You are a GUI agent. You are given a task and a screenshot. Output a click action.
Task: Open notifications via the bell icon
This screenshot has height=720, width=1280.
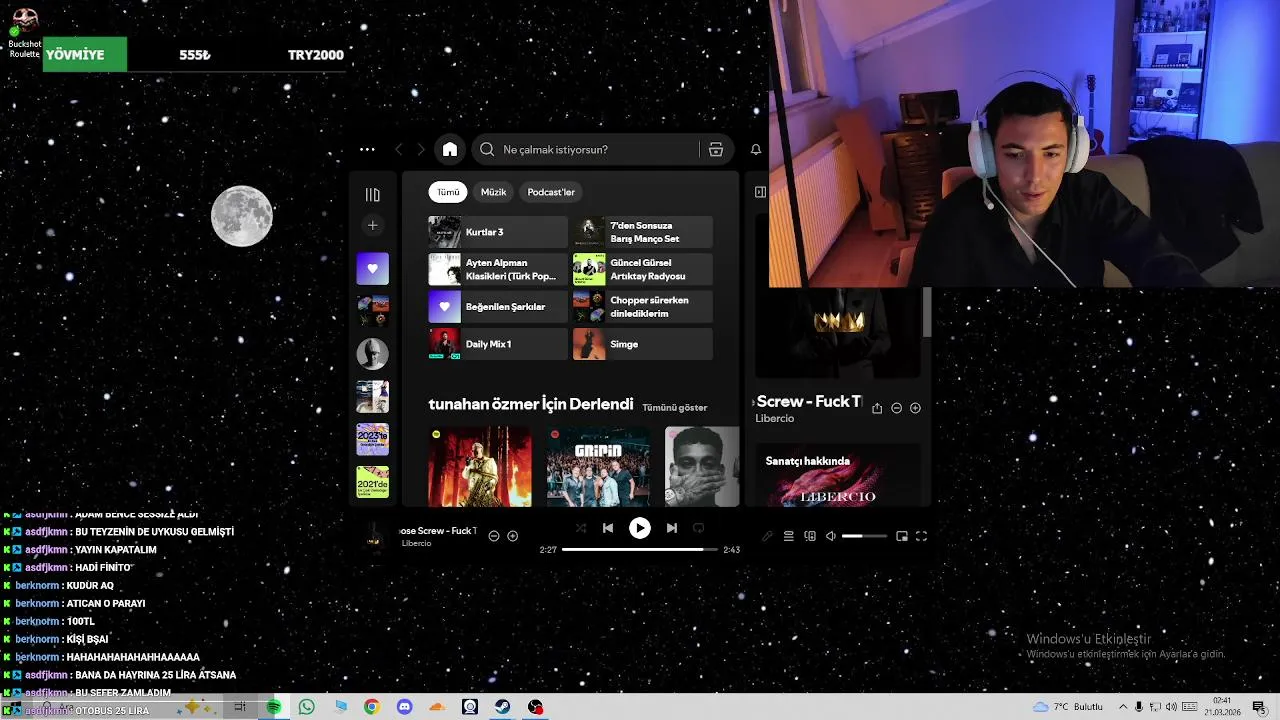pos(756,149)
